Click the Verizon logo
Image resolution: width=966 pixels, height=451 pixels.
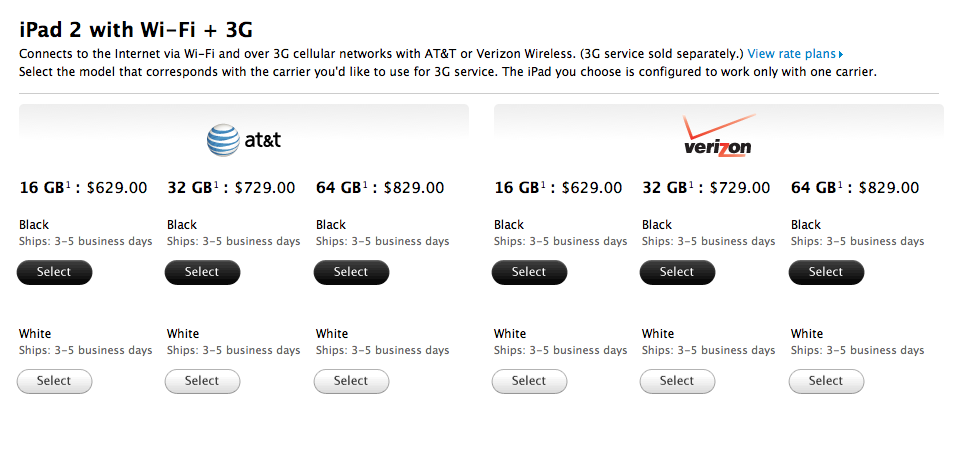718,136
